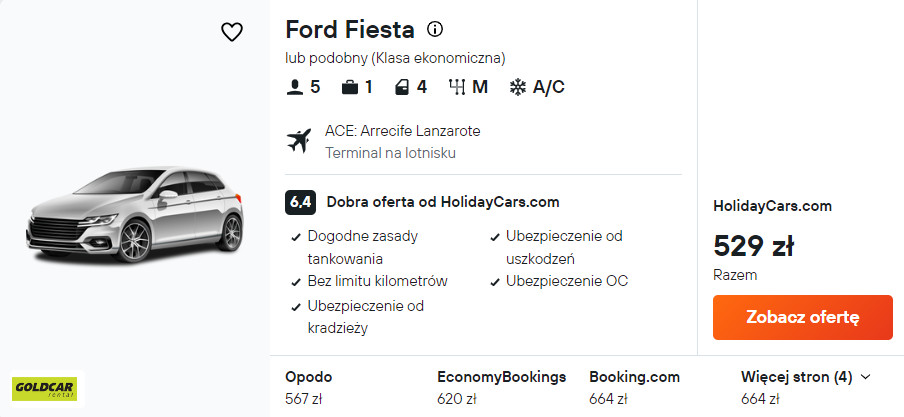The image size is (904, 417).
Task: Select the Booking.com 664 zł offer
Action: (x=634, y=388)
